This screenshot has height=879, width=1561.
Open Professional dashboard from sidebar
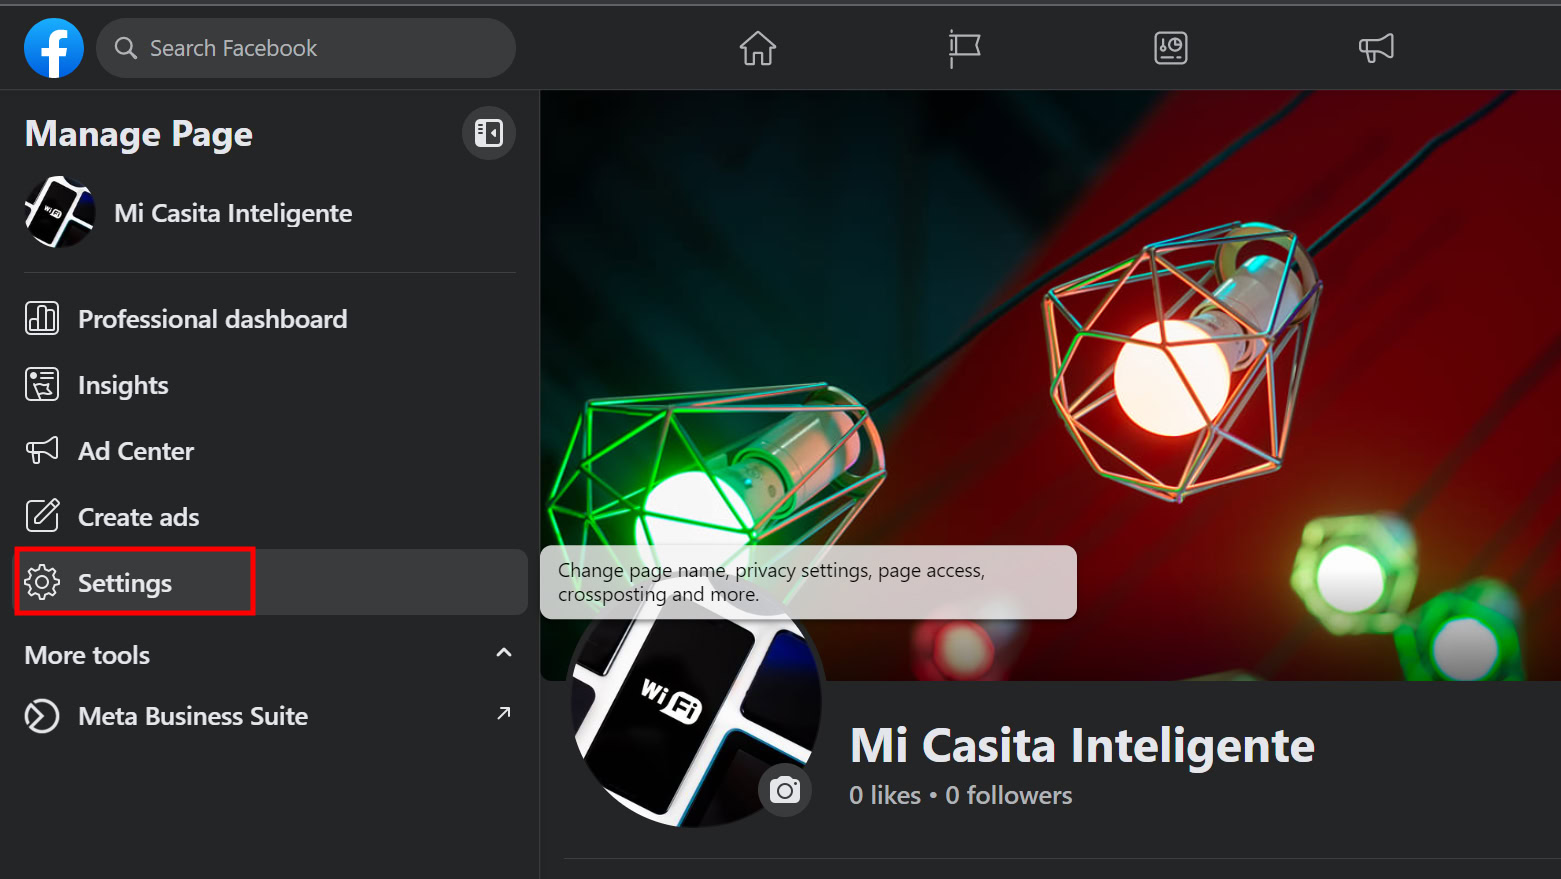(270, 319)
